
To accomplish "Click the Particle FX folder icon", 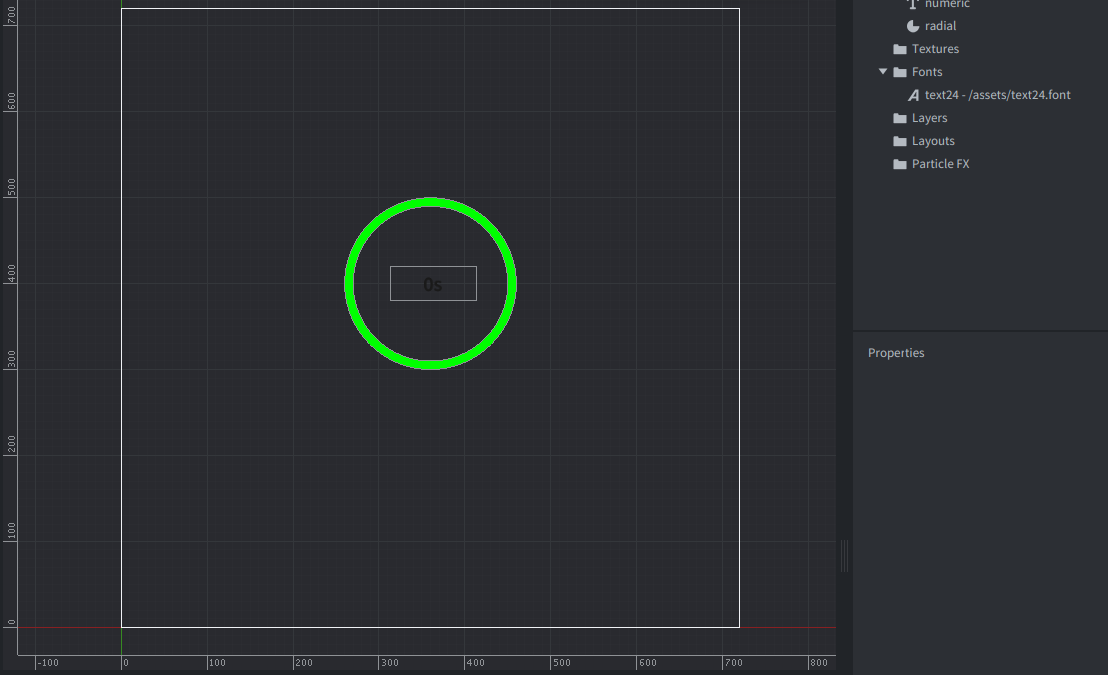I will pos(900,164).
